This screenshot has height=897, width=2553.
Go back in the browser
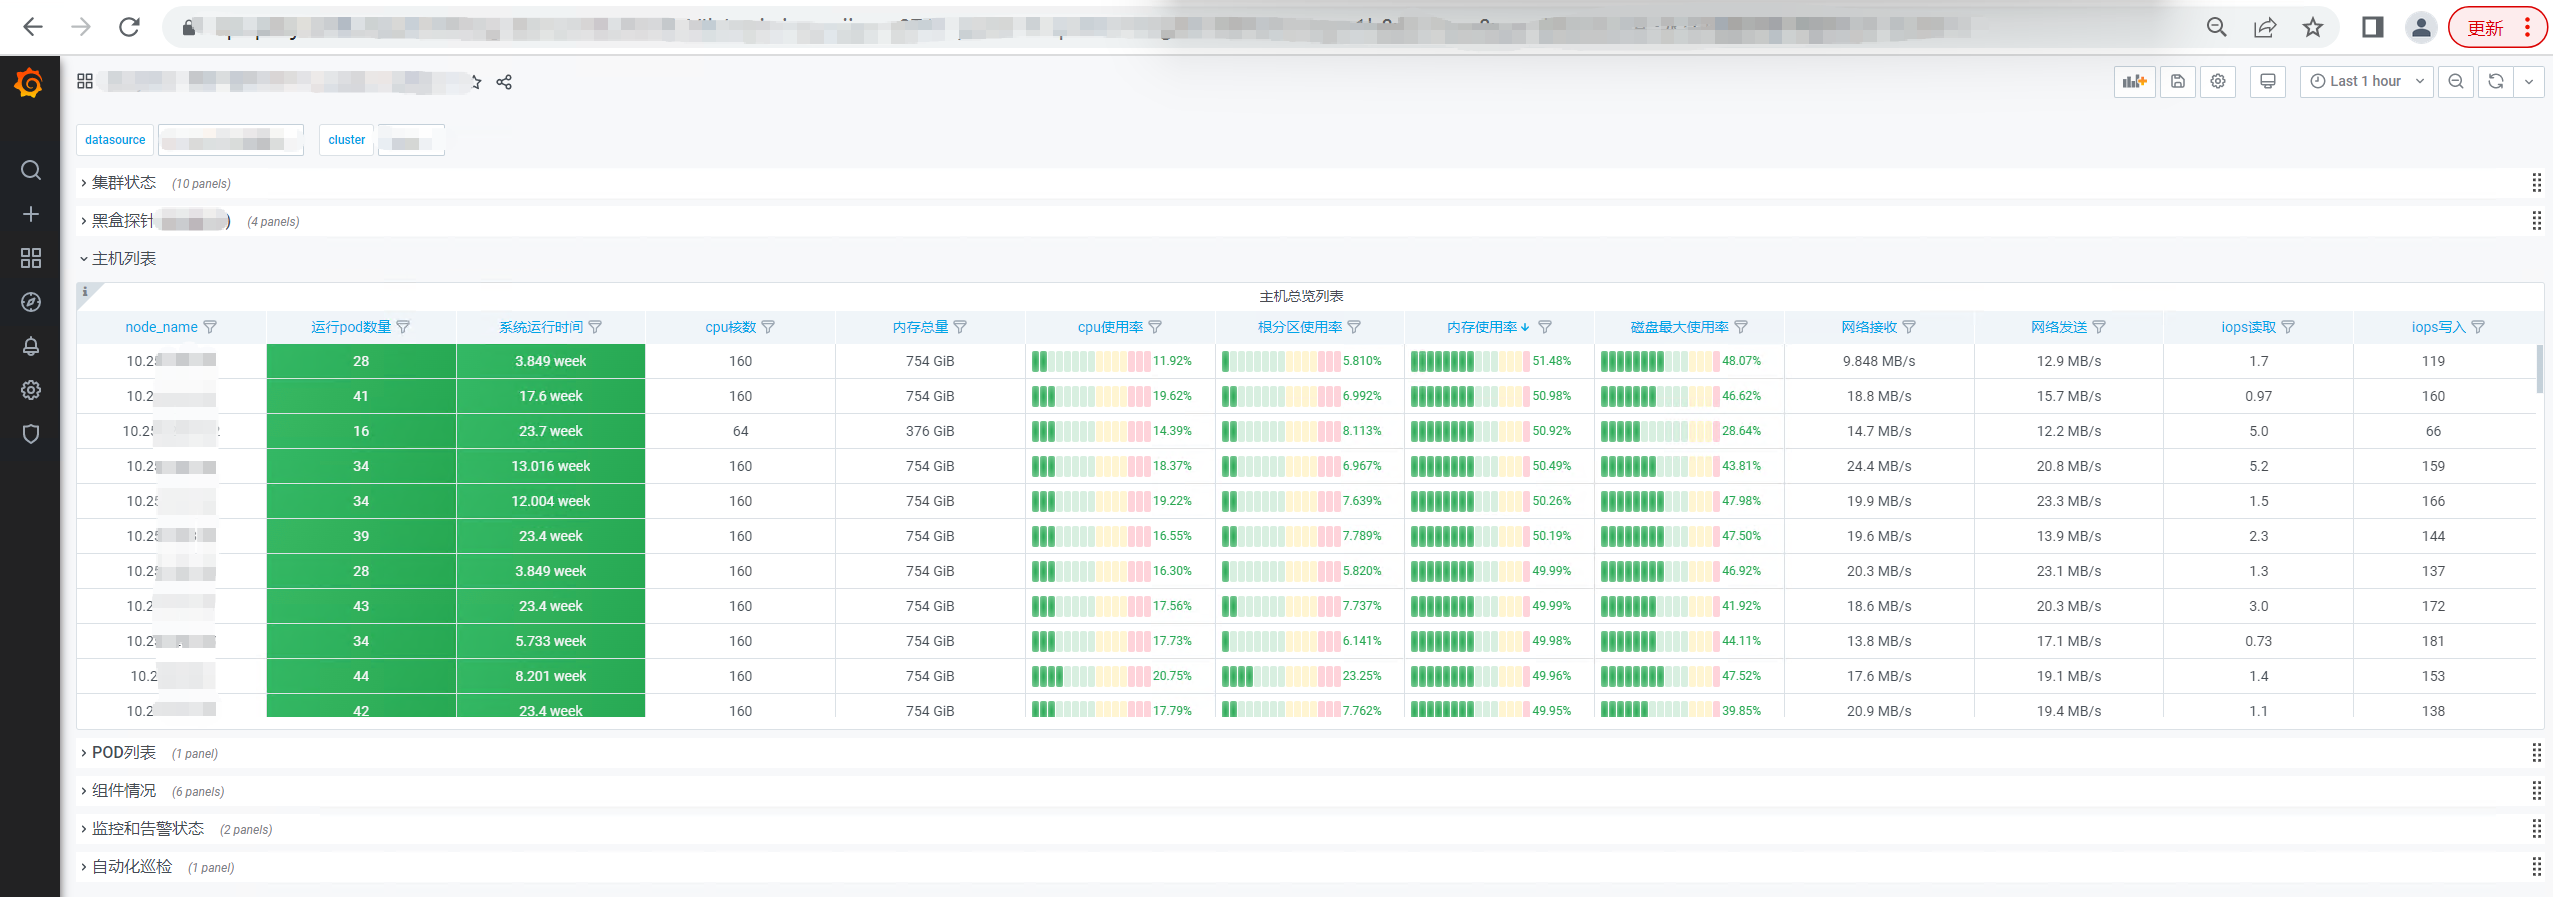click(33, 27)
